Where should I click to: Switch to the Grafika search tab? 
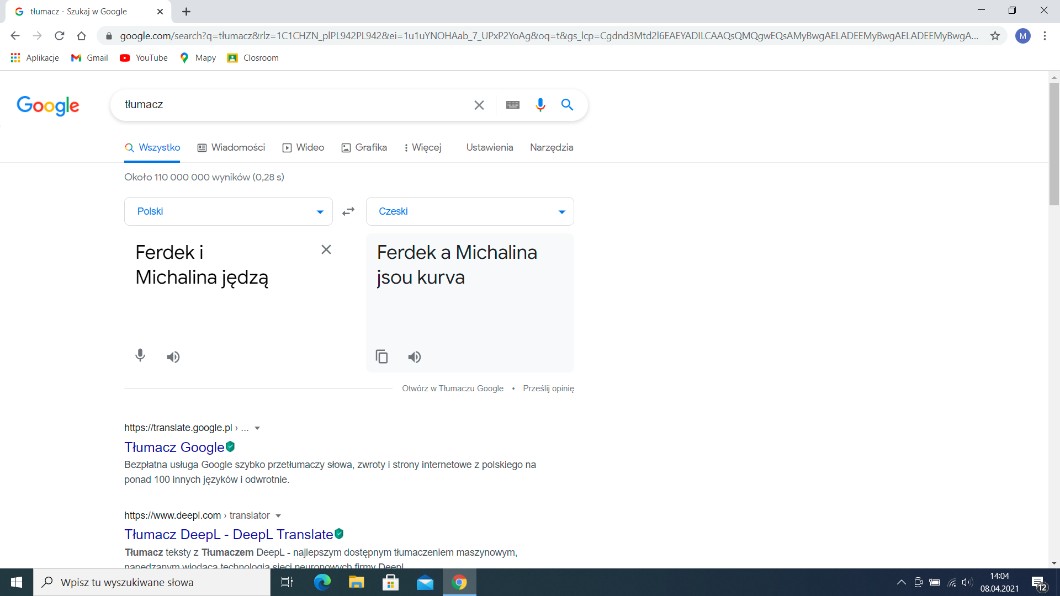coord(364,147)
